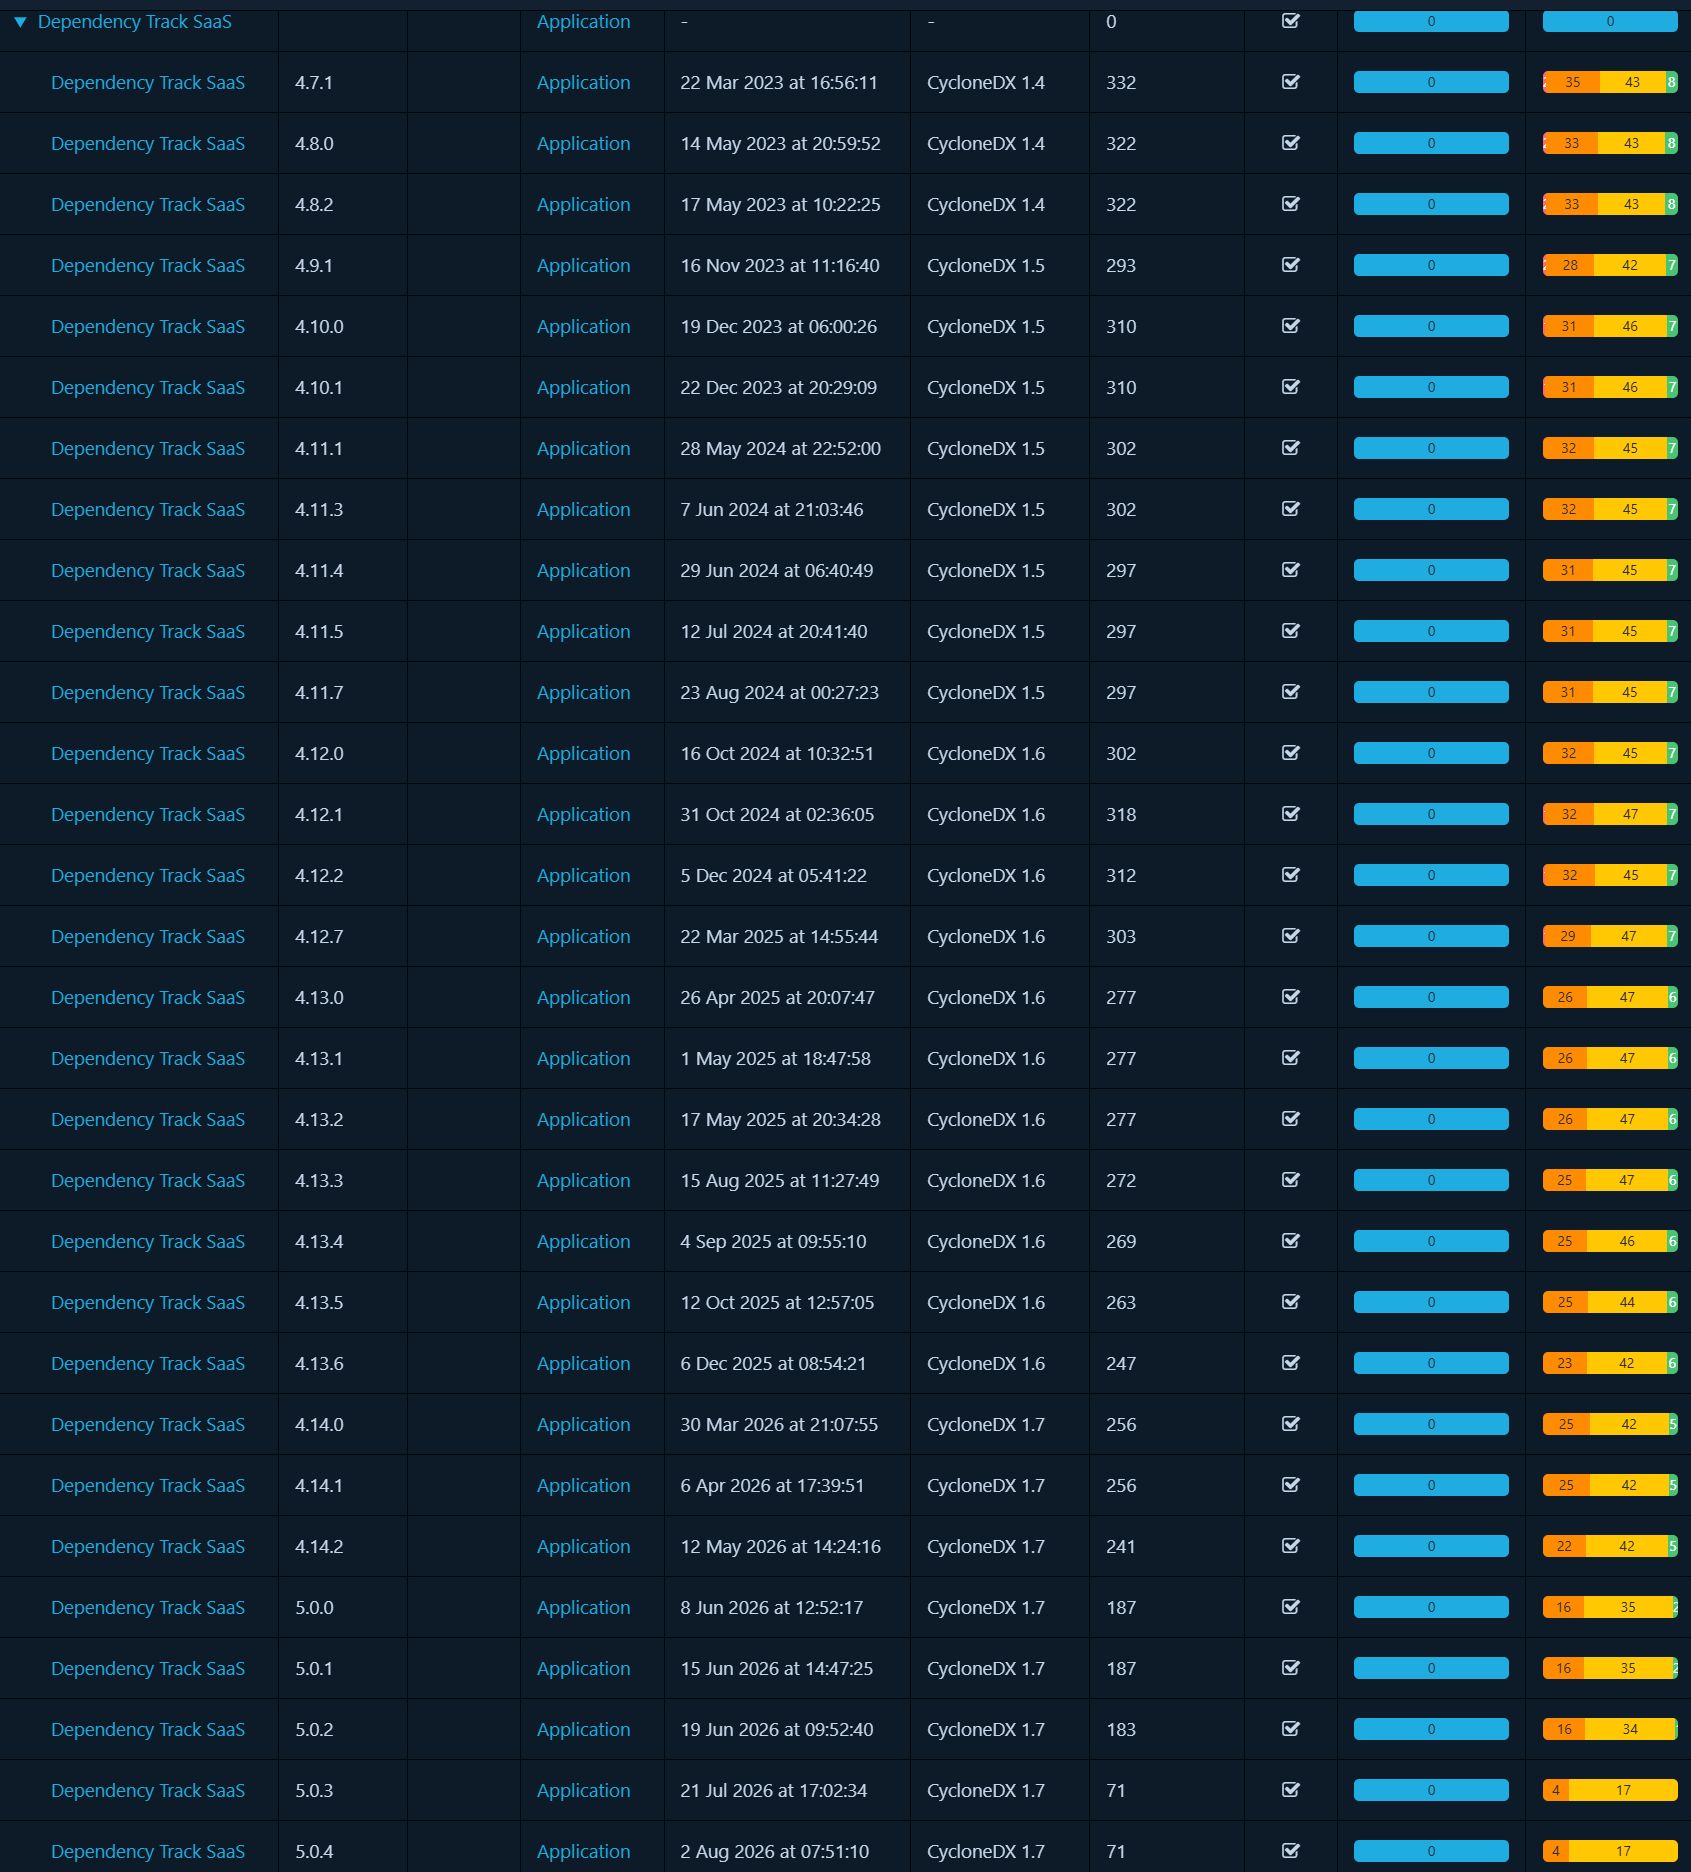
Task: Click the active check icon for version 4.14.0
Action: 1291,1424
